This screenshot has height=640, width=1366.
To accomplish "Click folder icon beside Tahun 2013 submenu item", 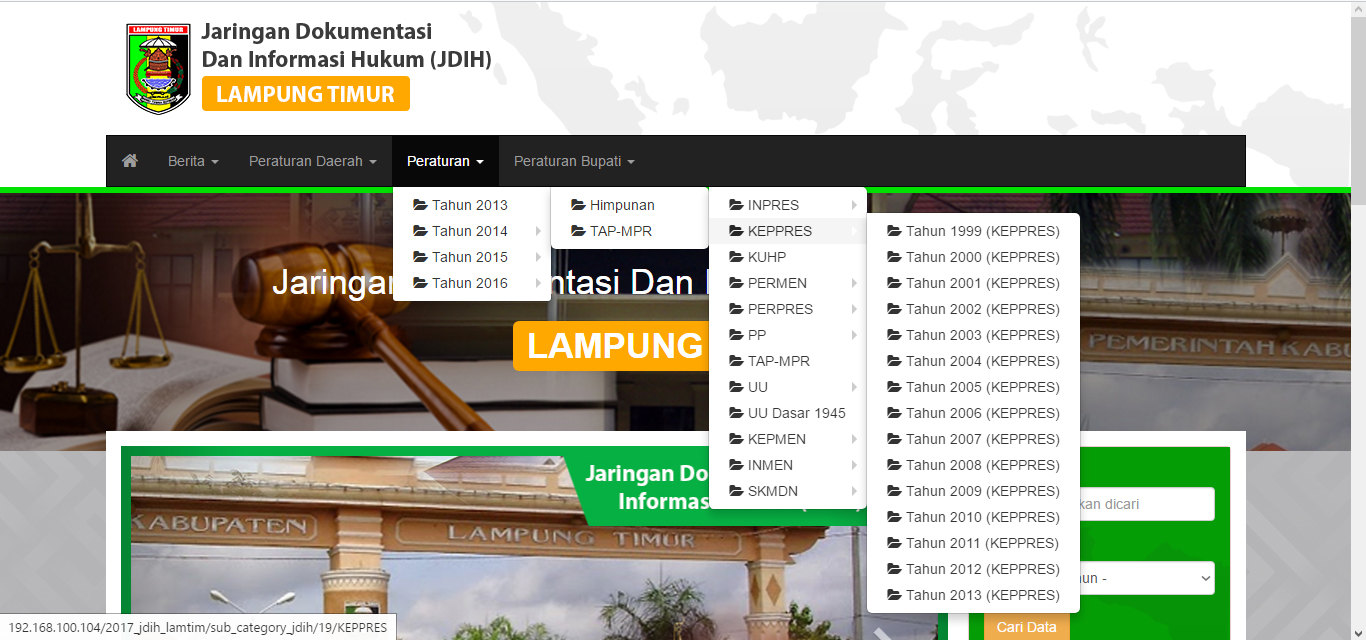I will pyautogui.click(x=420, y=205).
